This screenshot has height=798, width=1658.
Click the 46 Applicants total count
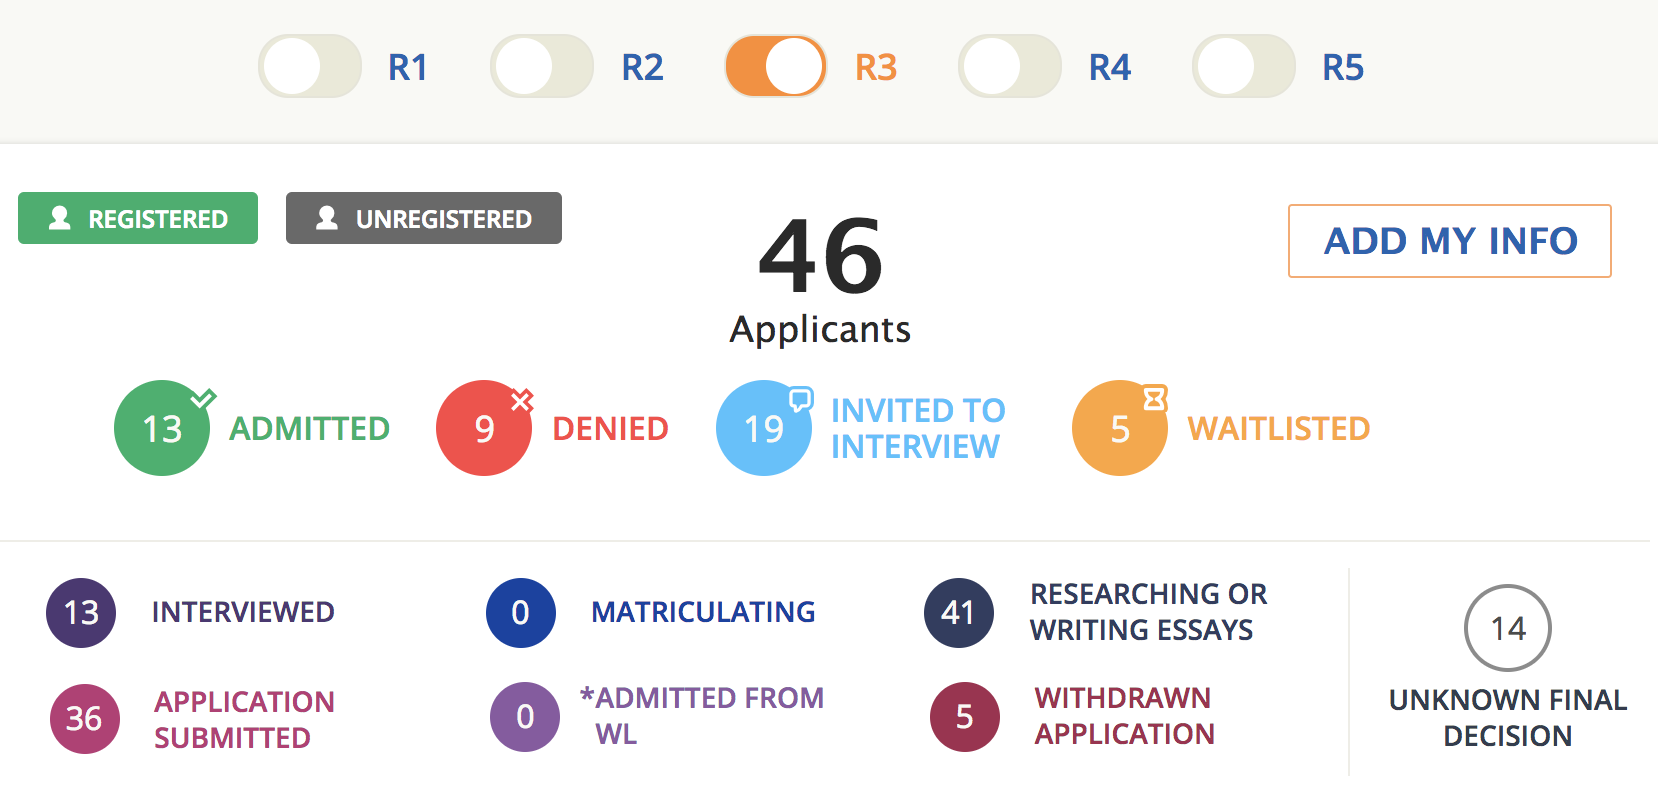(x=821, y=258)
